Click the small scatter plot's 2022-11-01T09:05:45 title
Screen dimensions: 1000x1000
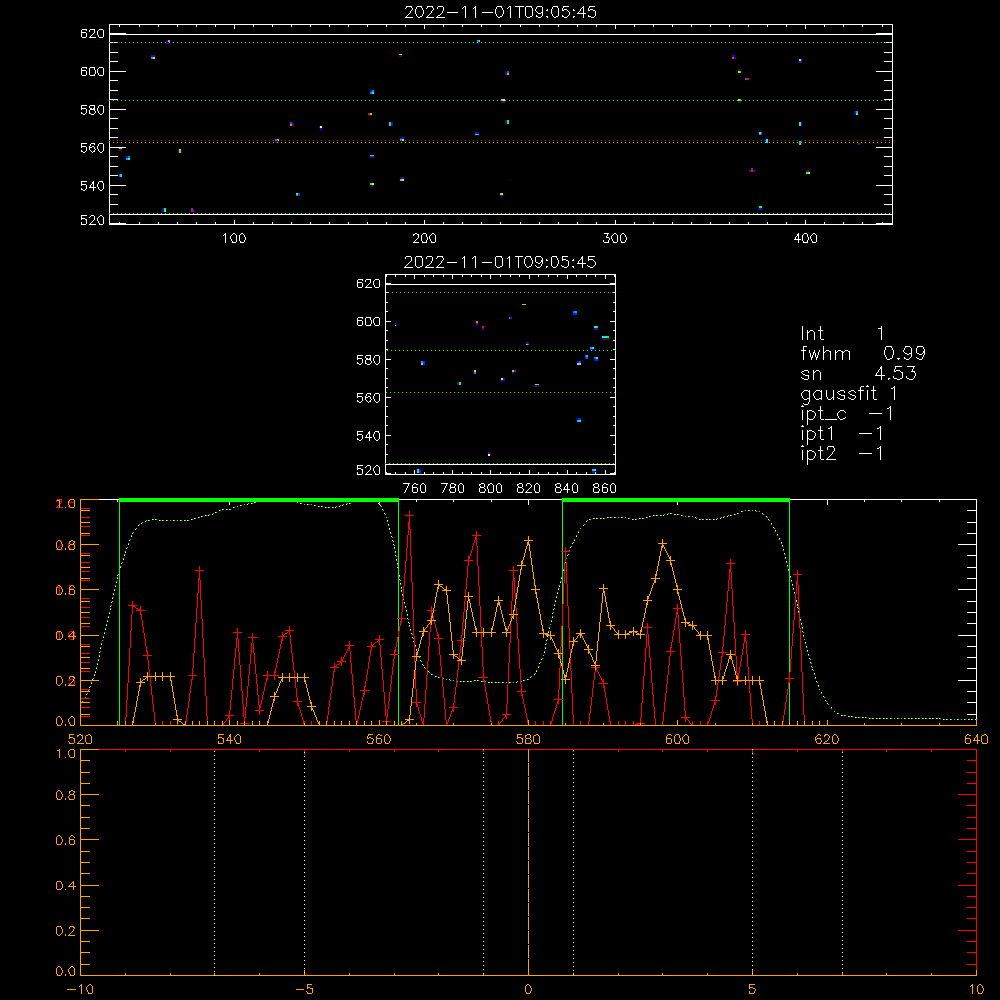(x=500, y=262)
